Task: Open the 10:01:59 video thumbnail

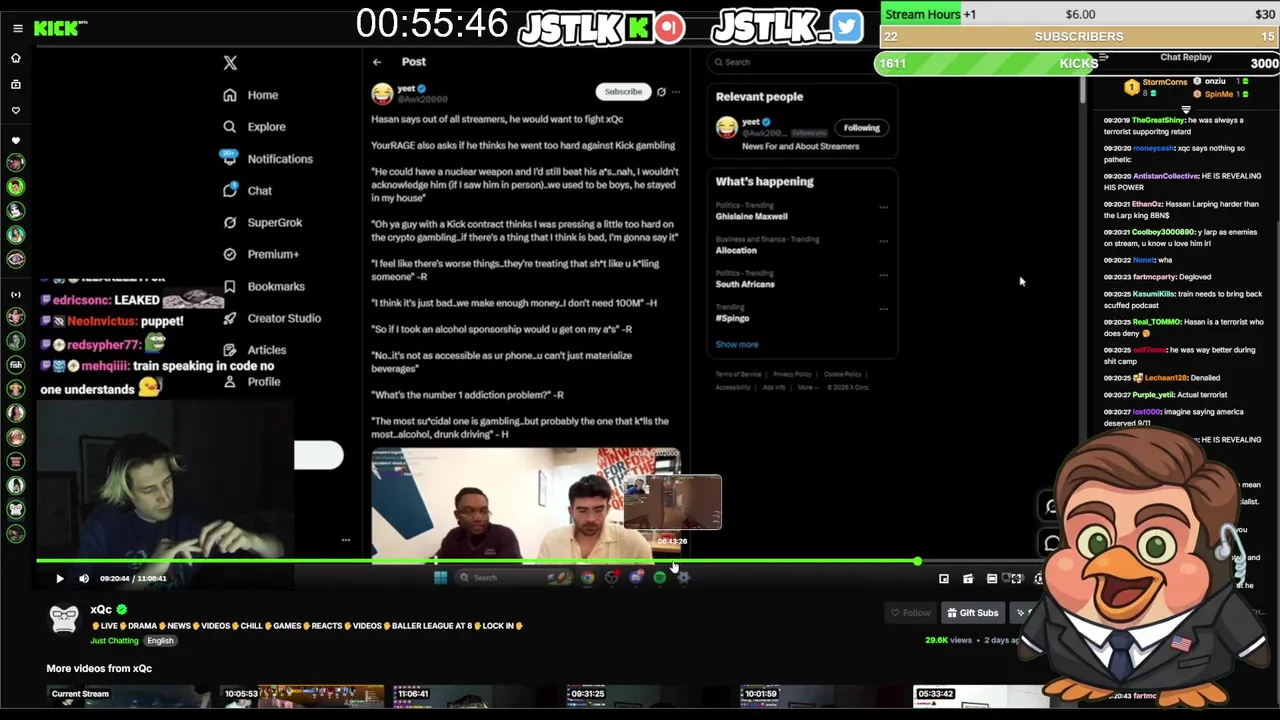Action: (821, 697)
